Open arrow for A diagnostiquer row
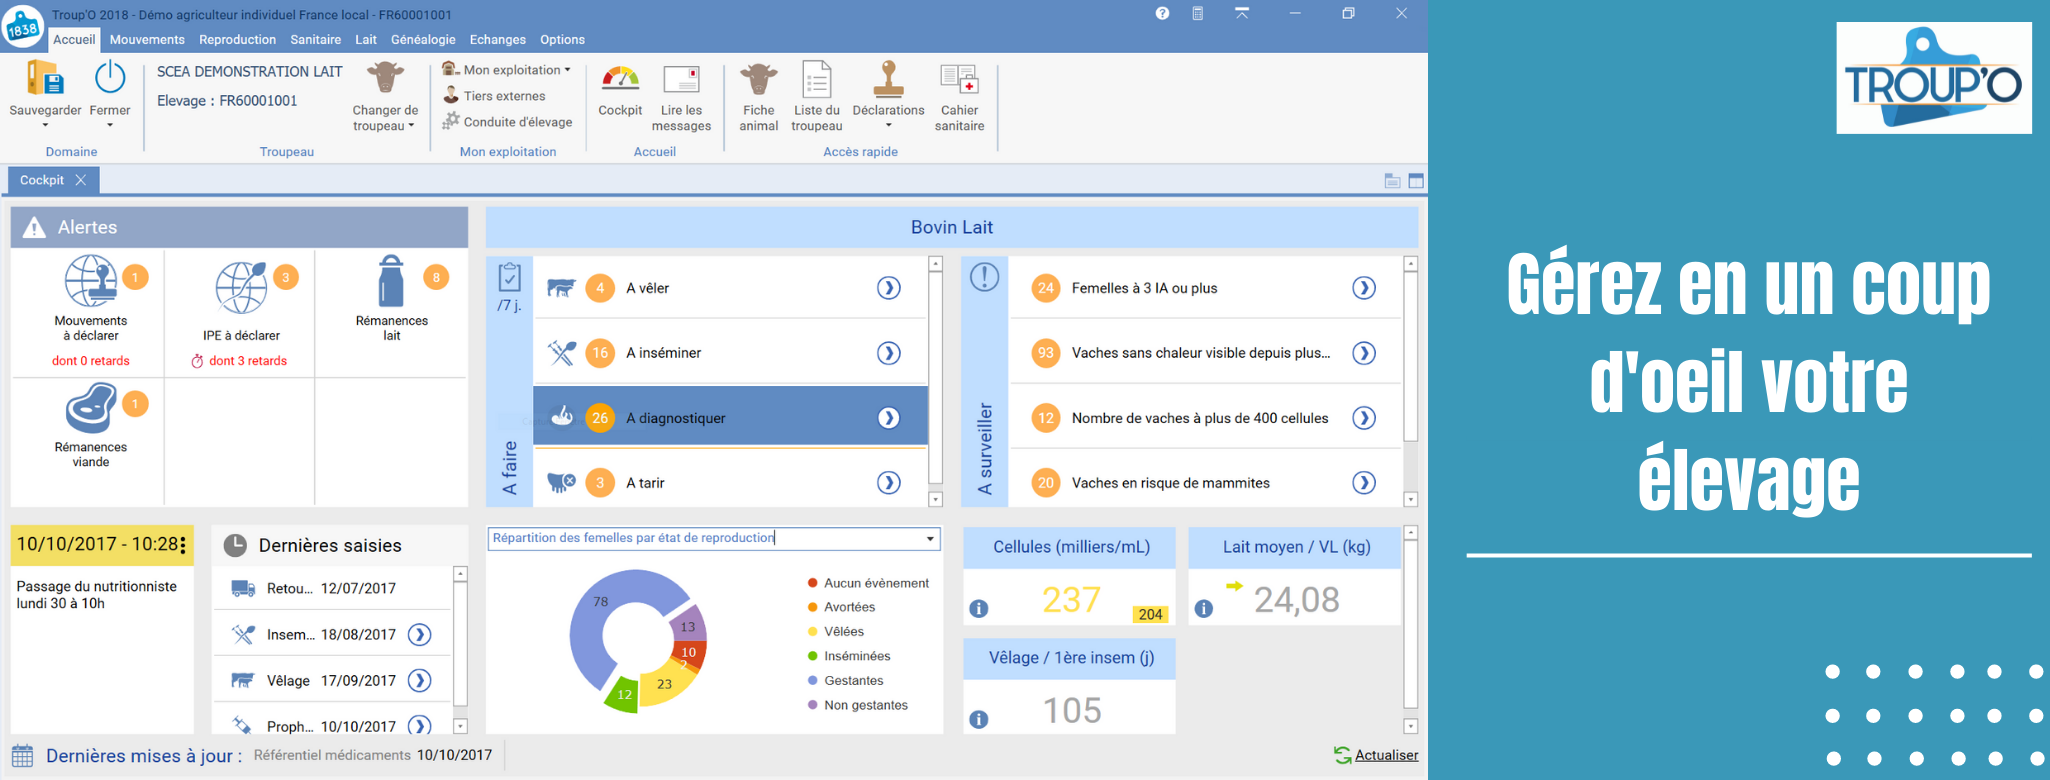Screen dimensions: 2050x780 888,418
